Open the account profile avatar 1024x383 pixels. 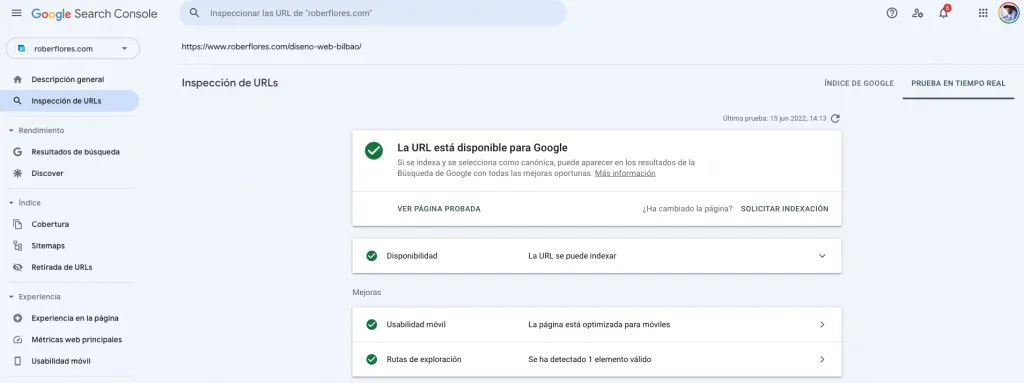[x=1008, y=13]
